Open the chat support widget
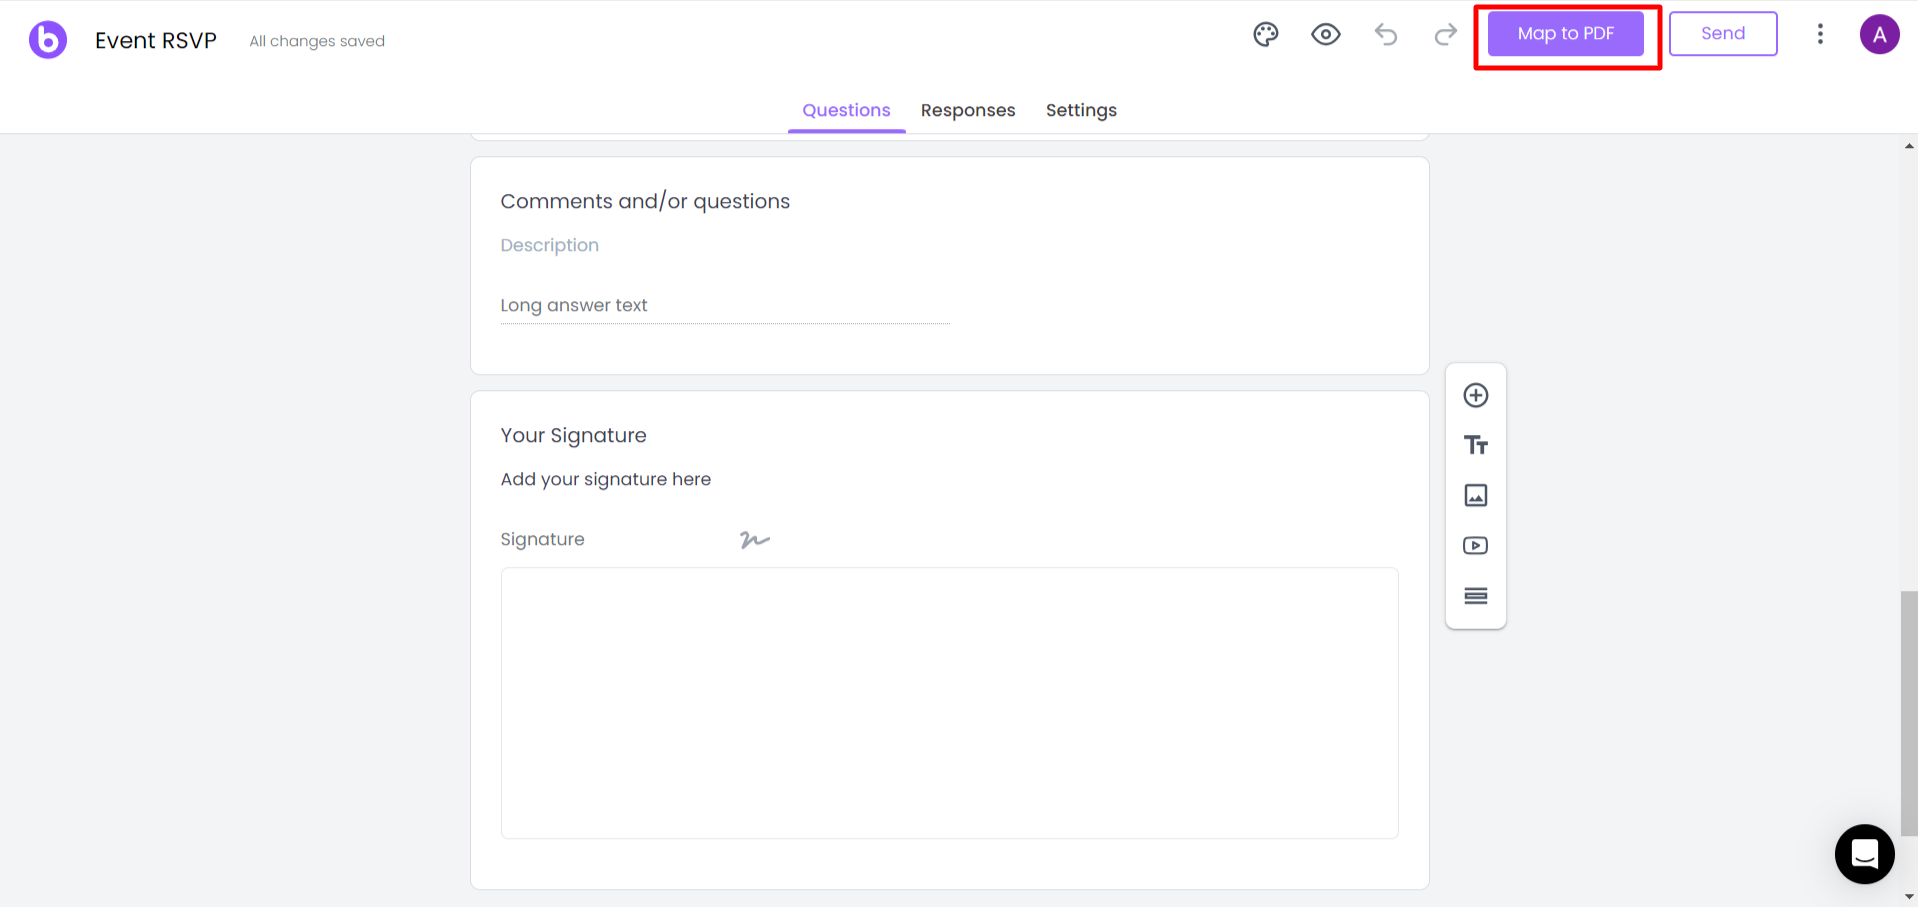This screenshot has height=907, width=1918. point(1865,854)
